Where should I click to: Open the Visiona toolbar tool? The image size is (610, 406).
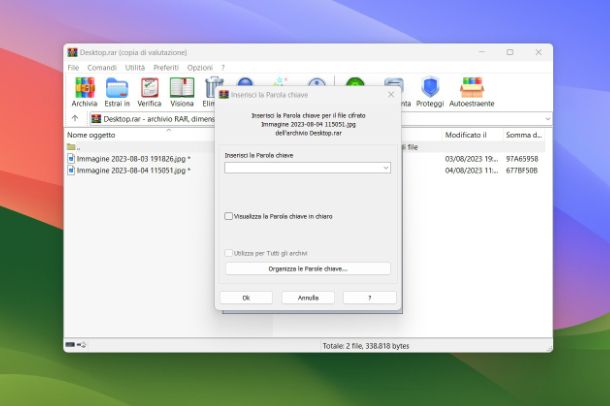[182, 92]
